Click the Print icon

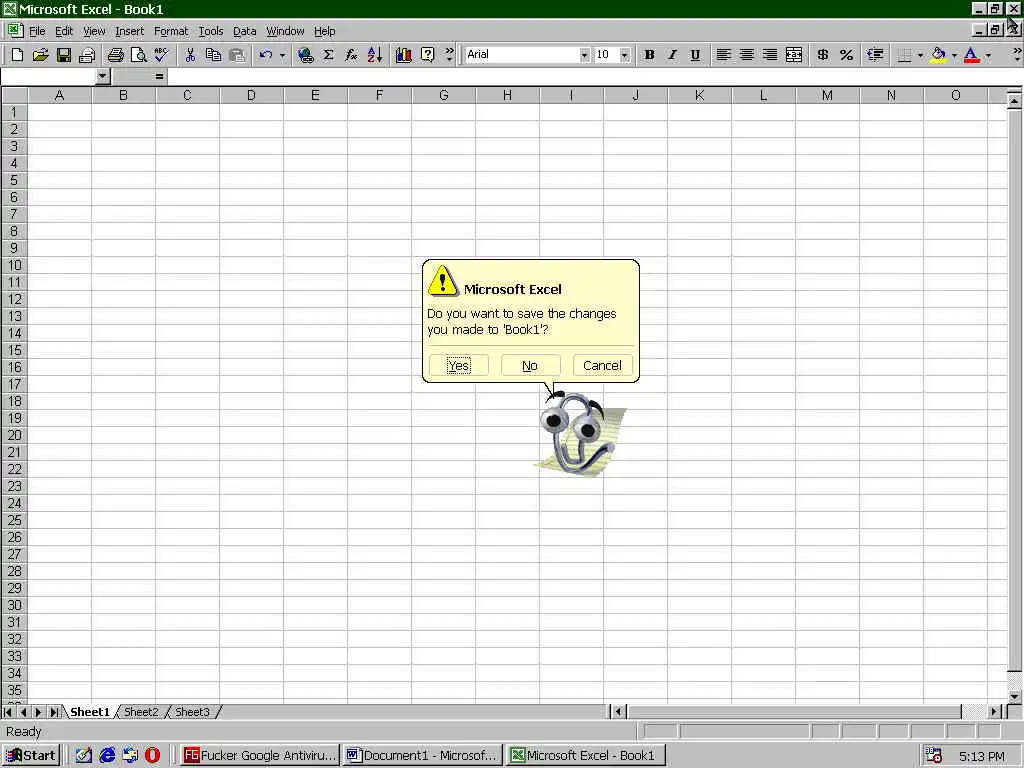[x=116, y=55]
